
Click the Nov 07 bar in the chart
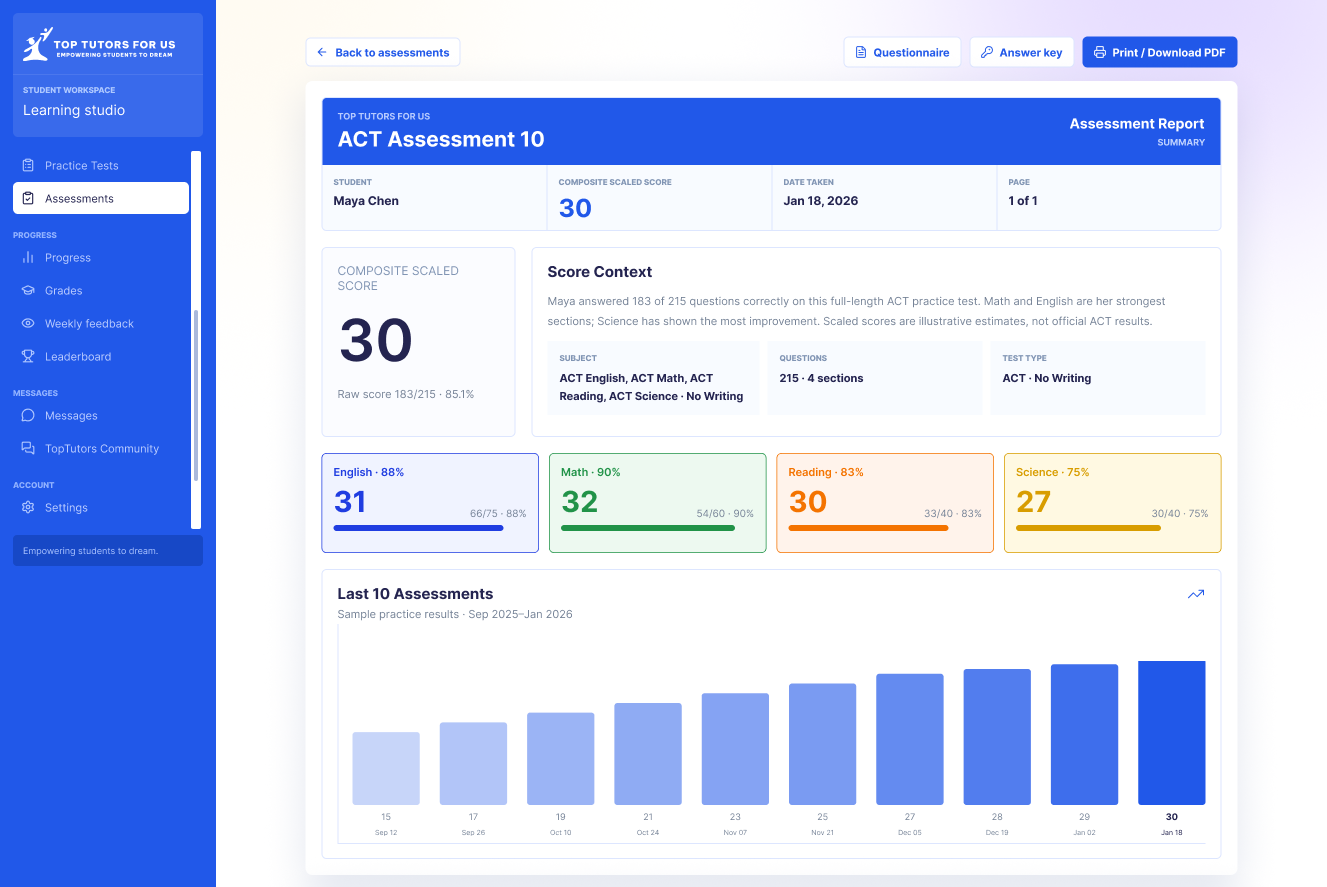[735, 749]
